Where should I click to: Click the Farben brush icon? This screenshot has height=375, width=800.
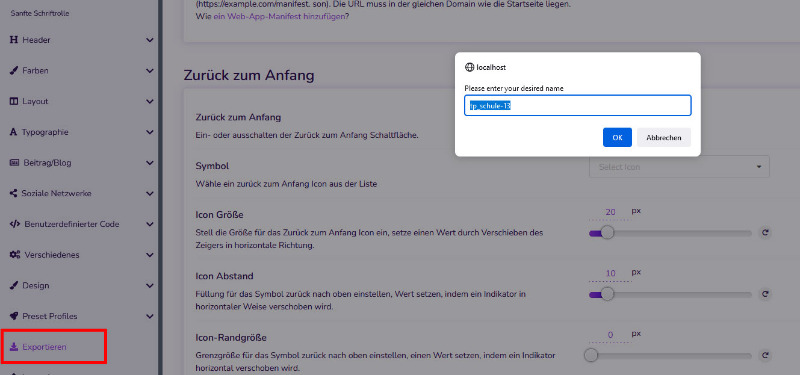click(x=14, y=71)
